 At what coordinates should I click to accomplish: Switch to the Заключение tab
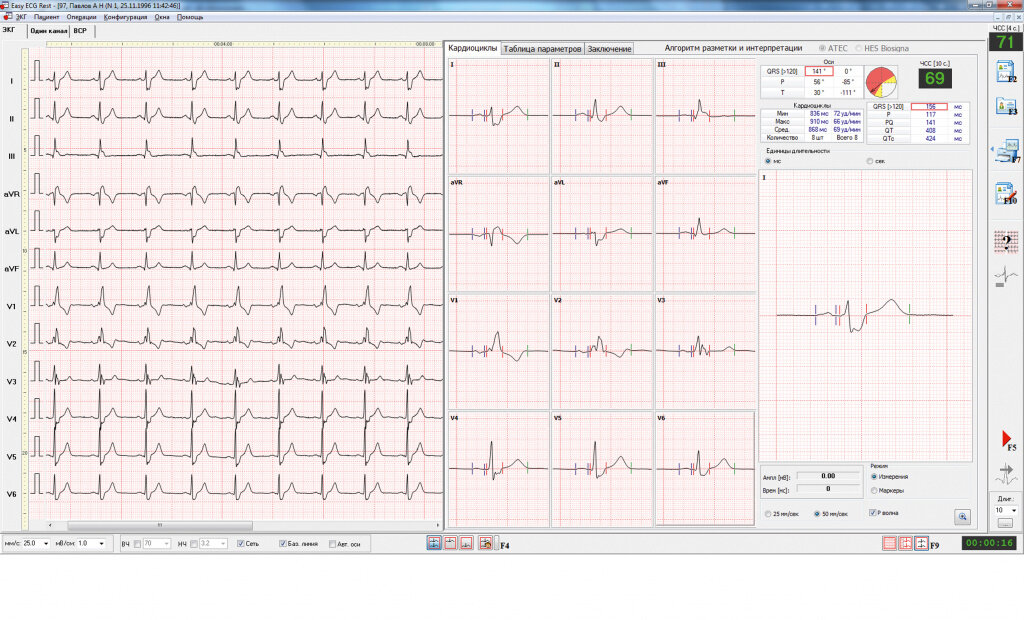tap(609, 48)
